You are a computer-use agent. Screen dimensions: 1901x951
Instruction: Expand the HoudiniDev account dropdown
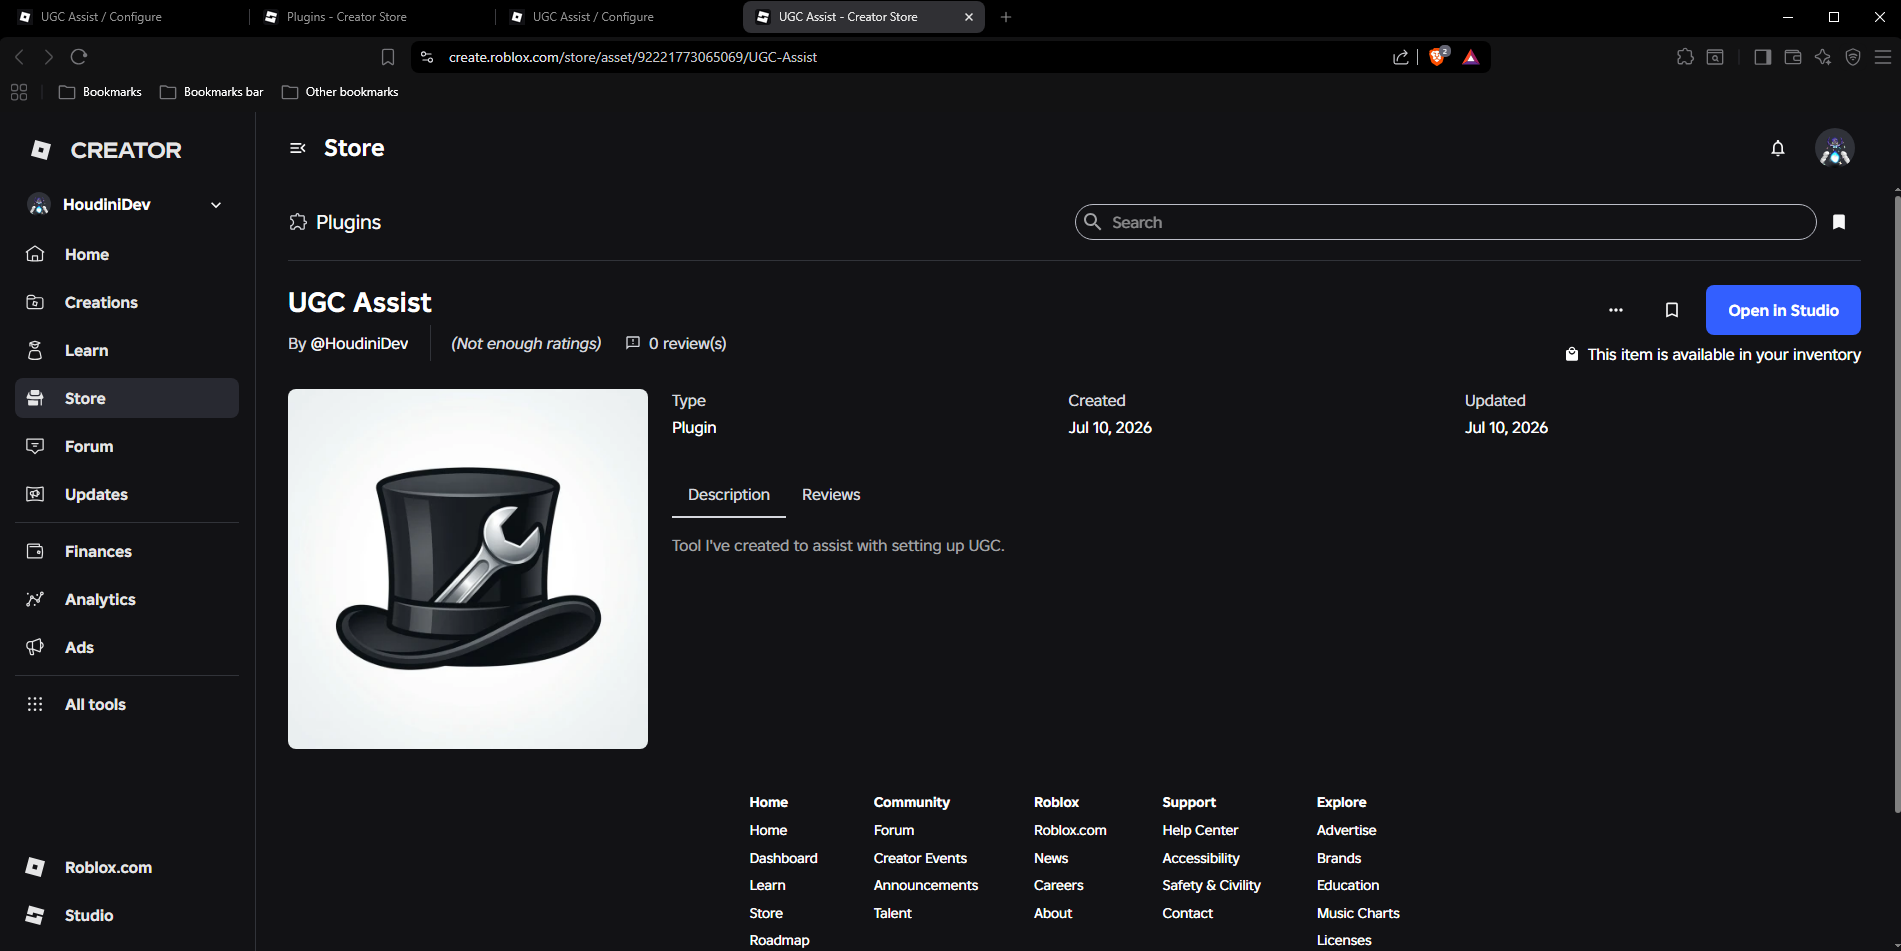[216, 205]
